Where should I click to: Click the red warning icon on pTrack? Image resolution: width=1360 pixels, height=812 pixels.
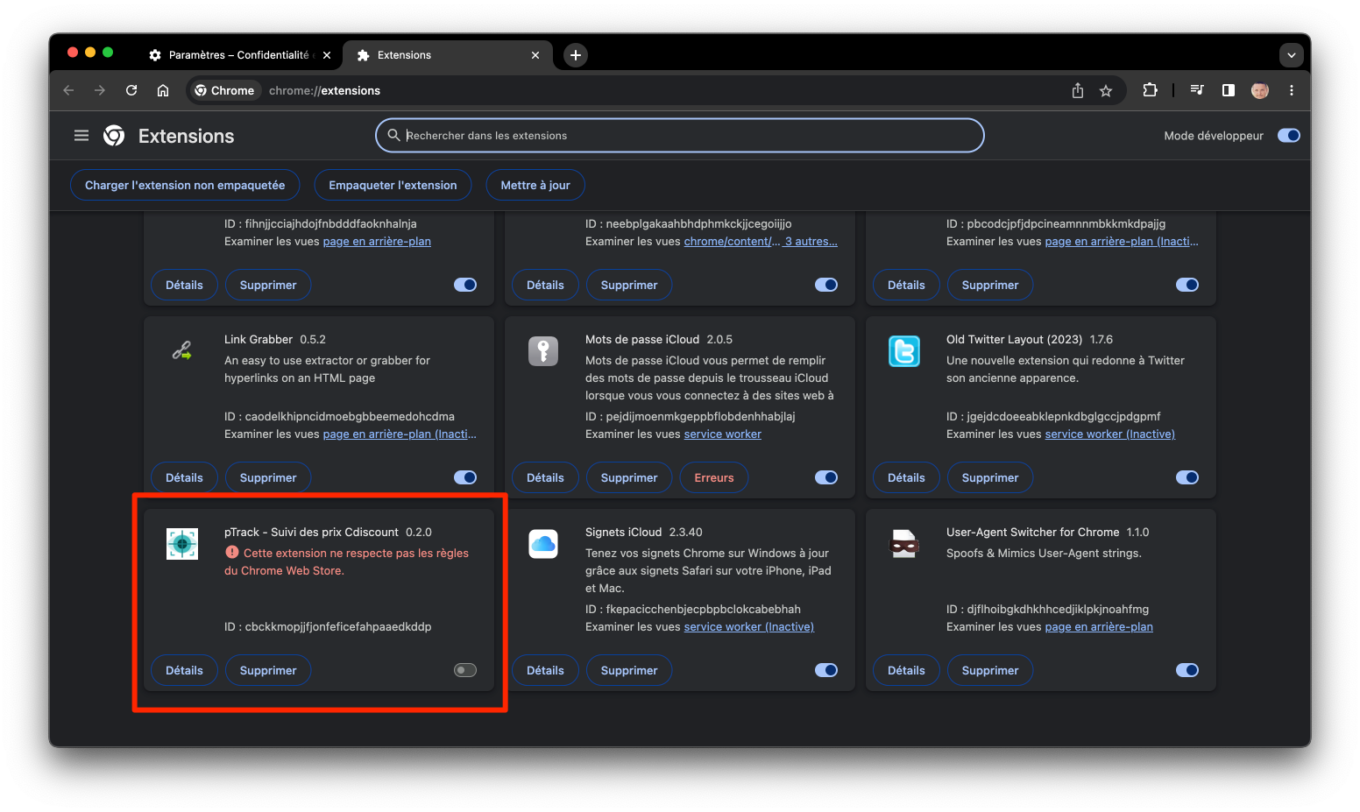click(232, 552)
